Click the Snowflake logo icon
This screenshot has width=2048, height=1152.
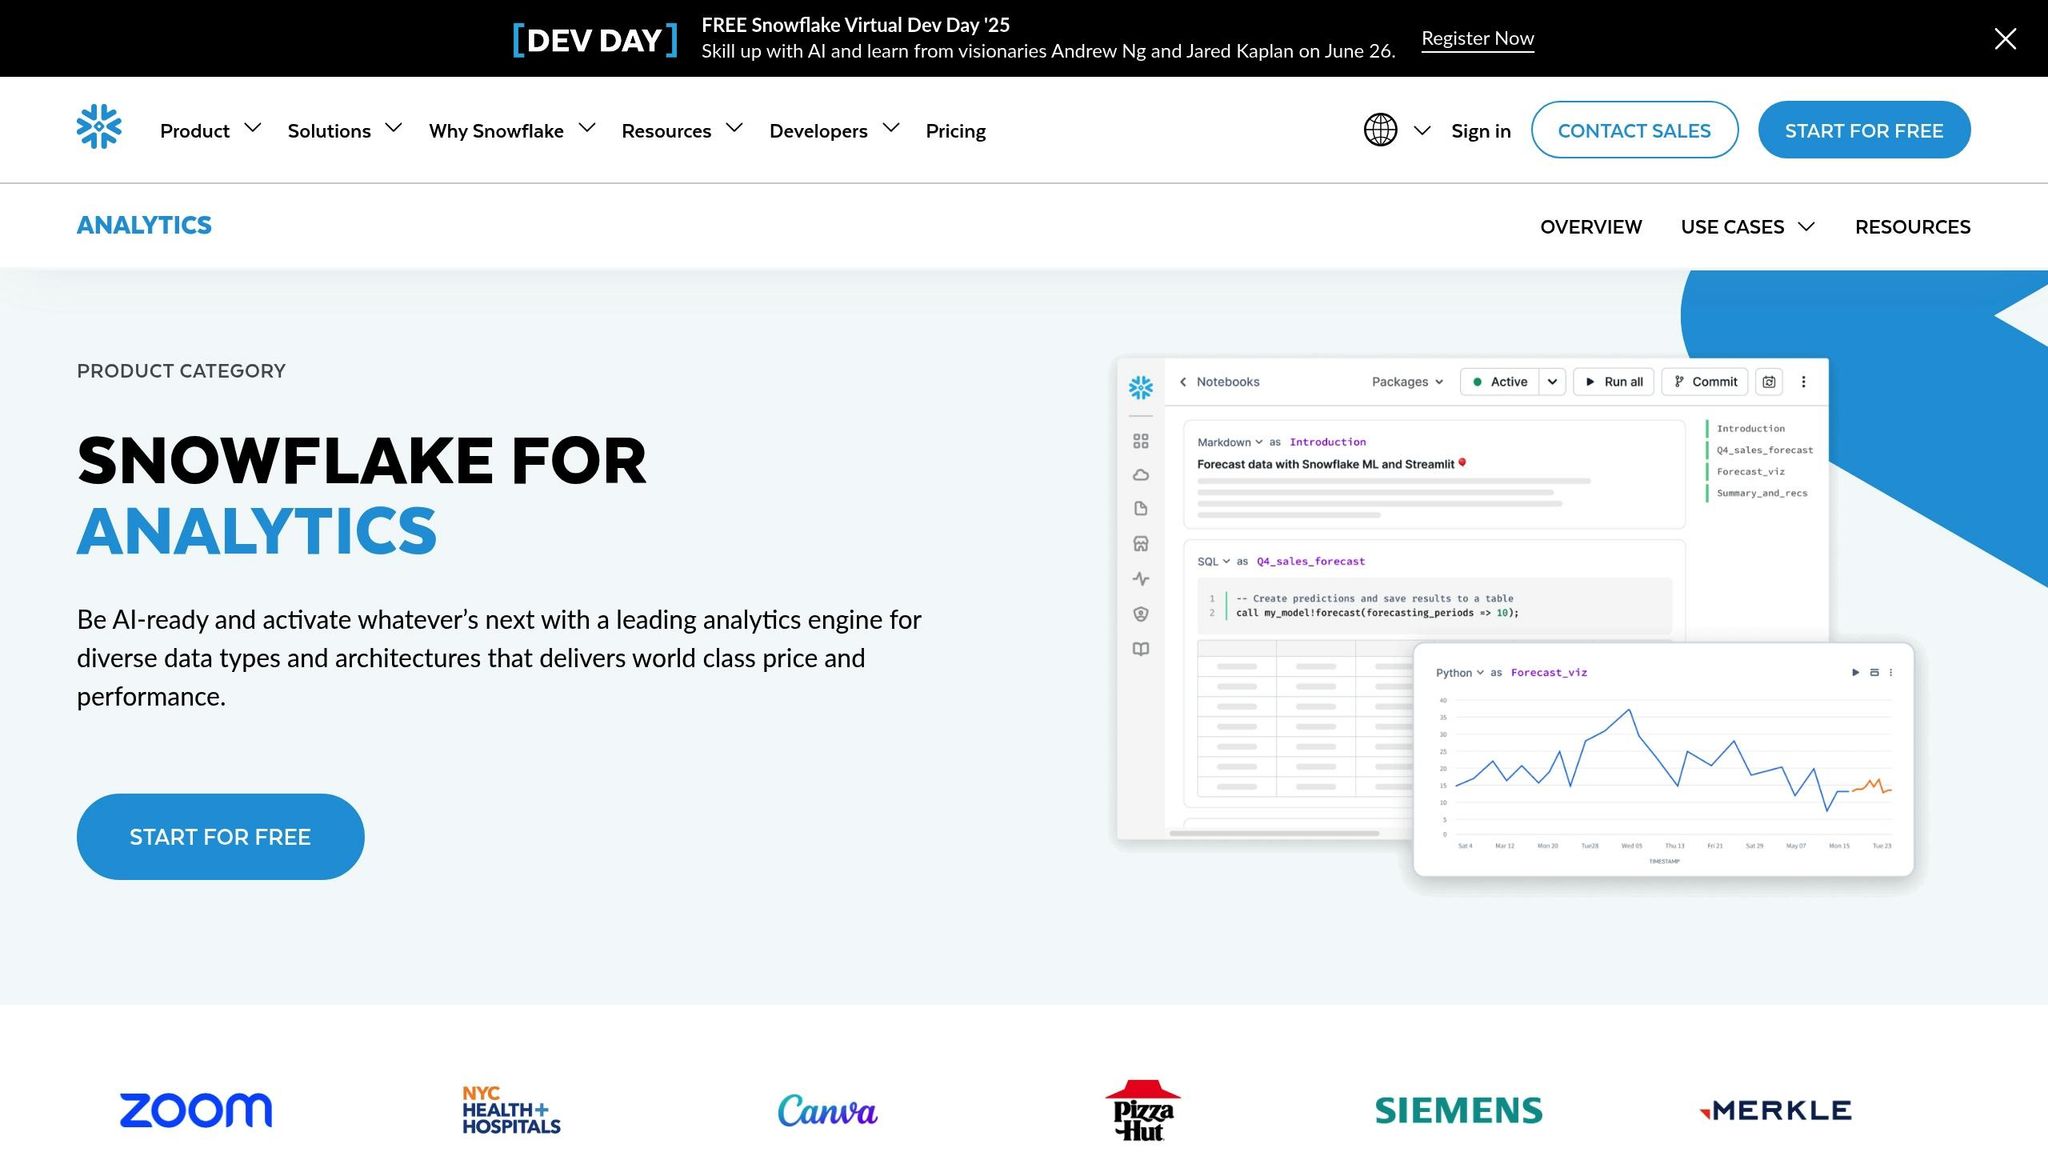pos(99,127)
